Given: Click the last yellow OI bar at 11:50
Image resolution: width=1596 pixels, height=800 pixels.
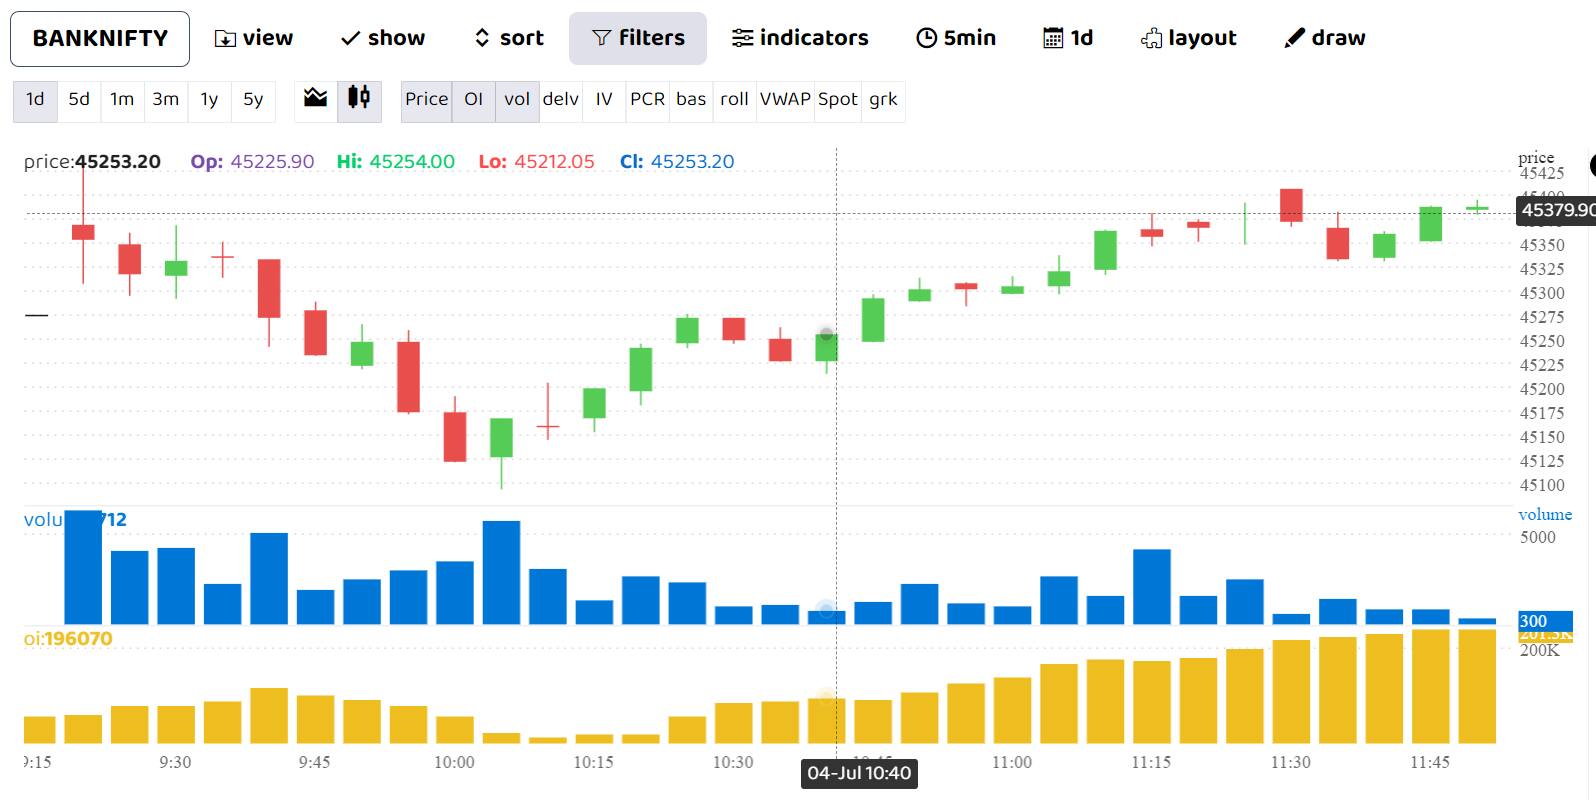Looking at the screenshot, I should click(1477, 687).
